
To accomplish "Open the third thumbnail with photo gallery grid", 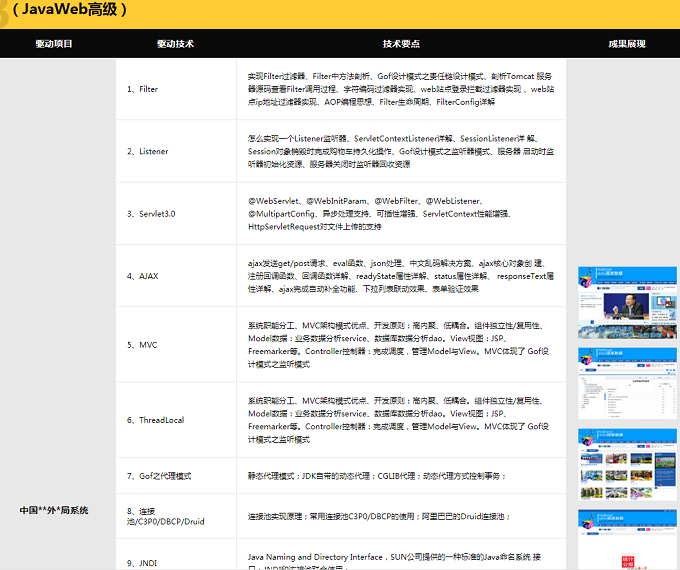I will tap(627, 464).
